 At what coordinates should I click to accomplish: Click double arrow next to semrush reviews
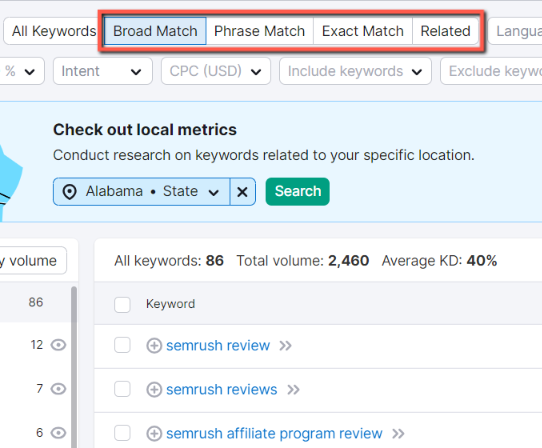pyautogui.click(x=293, y=390)
